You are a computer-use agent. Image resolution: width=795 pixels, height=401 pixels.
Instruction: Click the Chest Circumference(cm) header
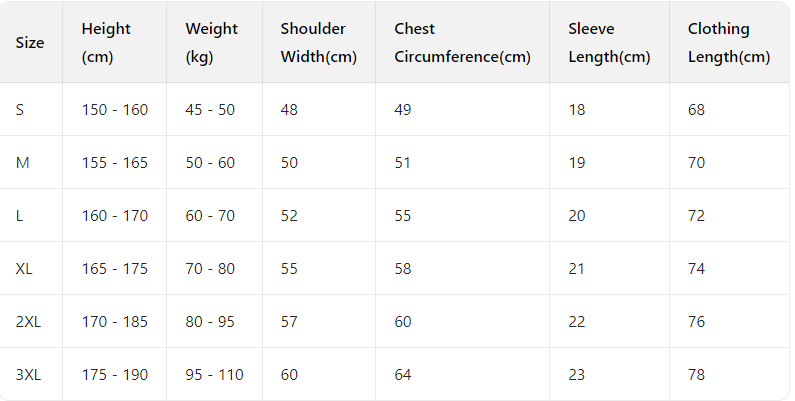point(462,43)
